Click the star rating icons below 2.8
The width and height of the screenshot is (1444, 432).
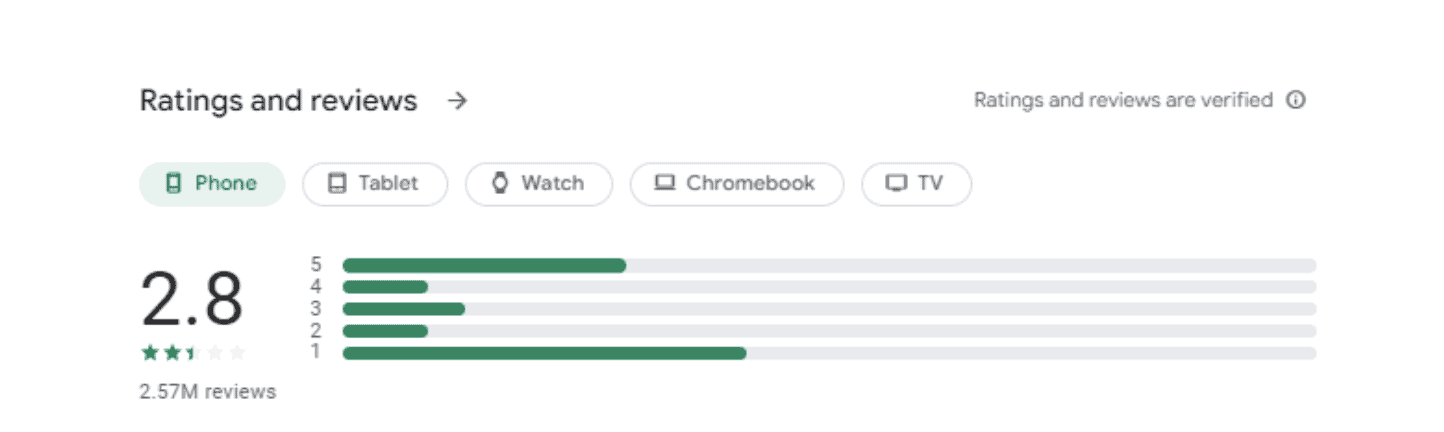[193, 352]
